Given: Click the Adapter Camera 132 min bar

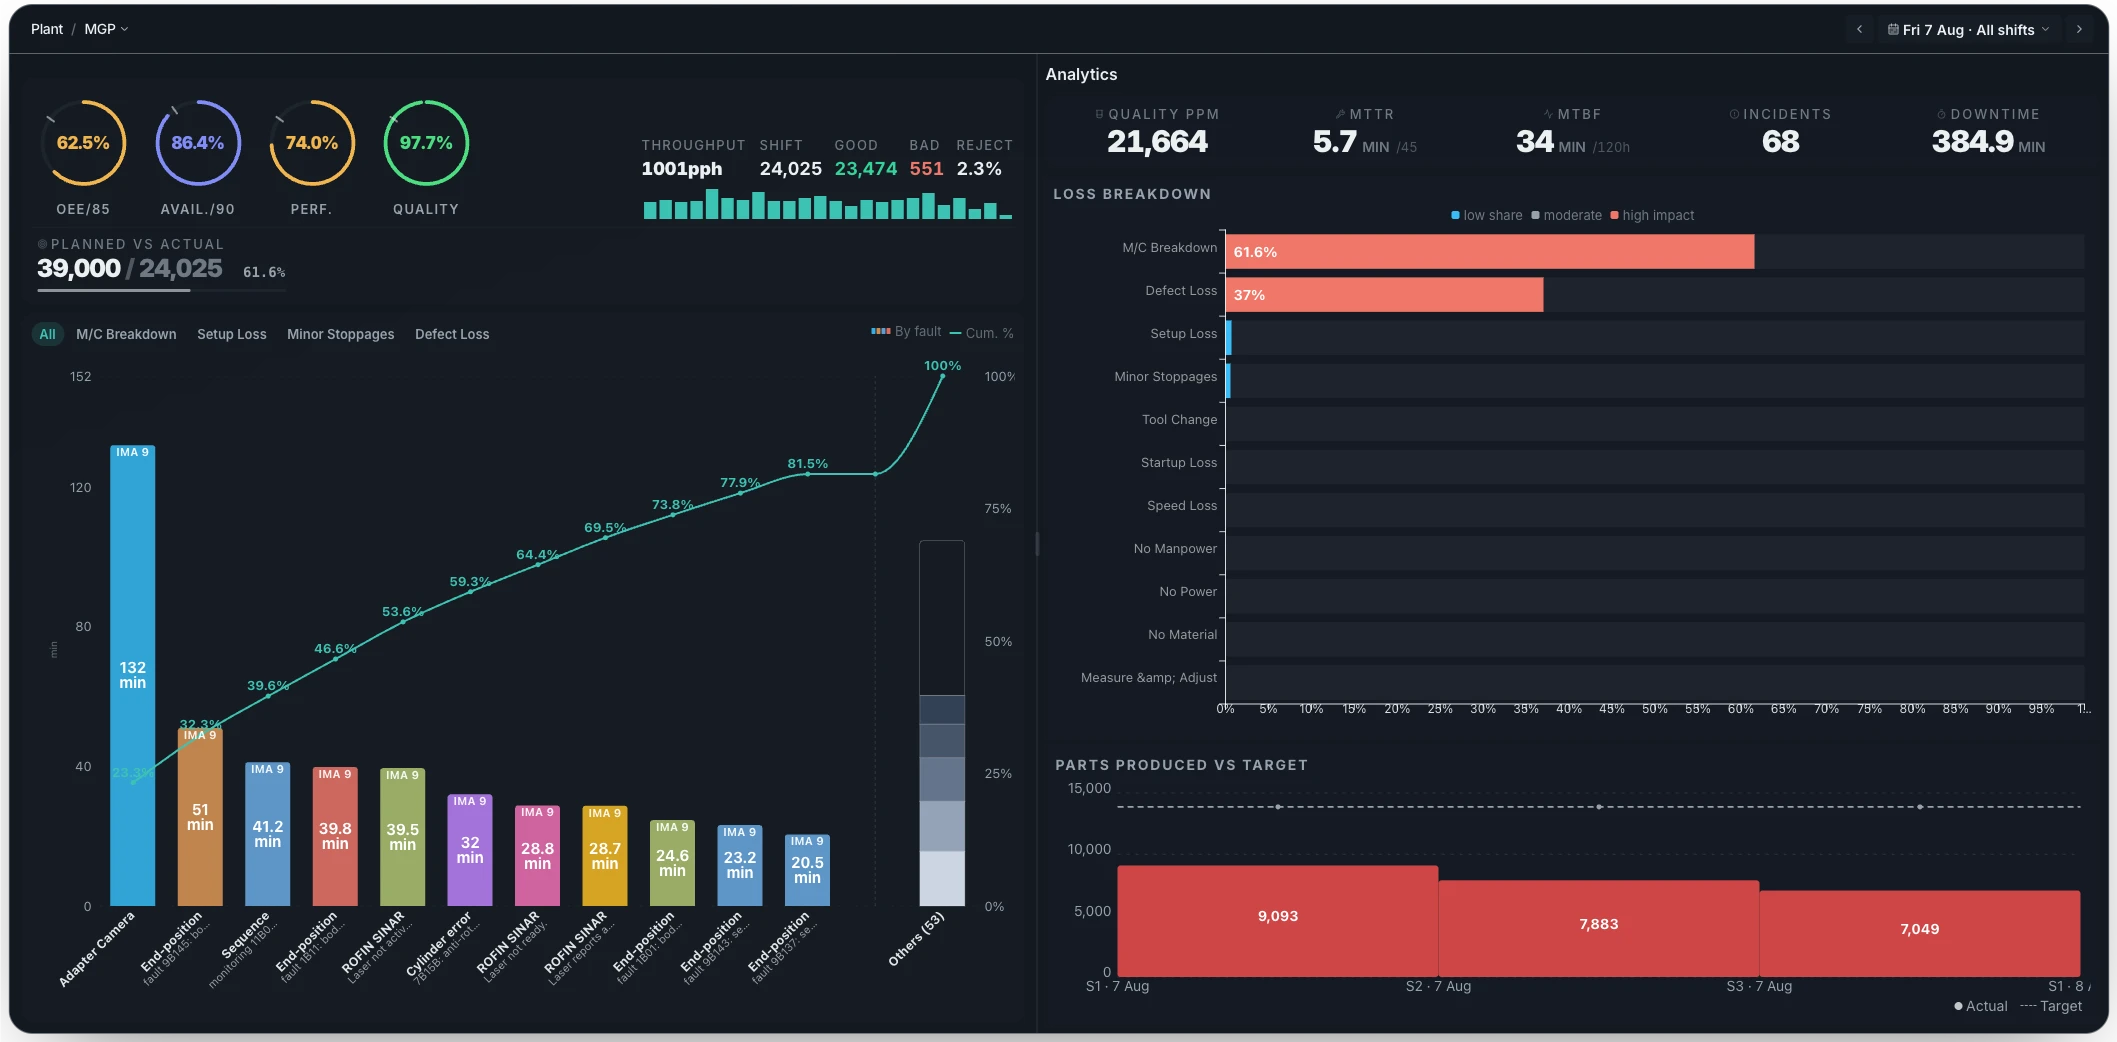Looking at the screenshot, I should 132,676.
